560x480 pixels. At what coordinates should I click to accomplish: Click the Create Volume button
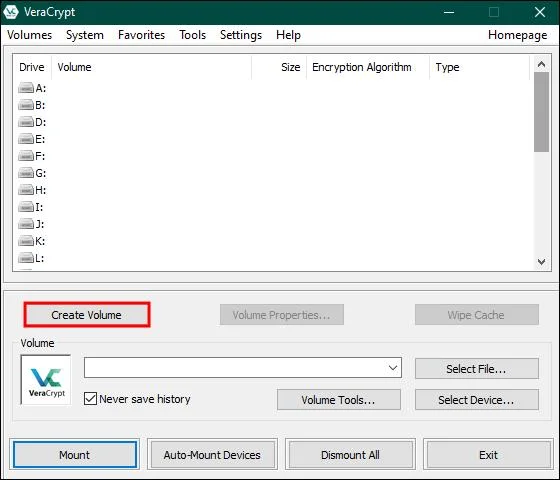coord(87,315)
